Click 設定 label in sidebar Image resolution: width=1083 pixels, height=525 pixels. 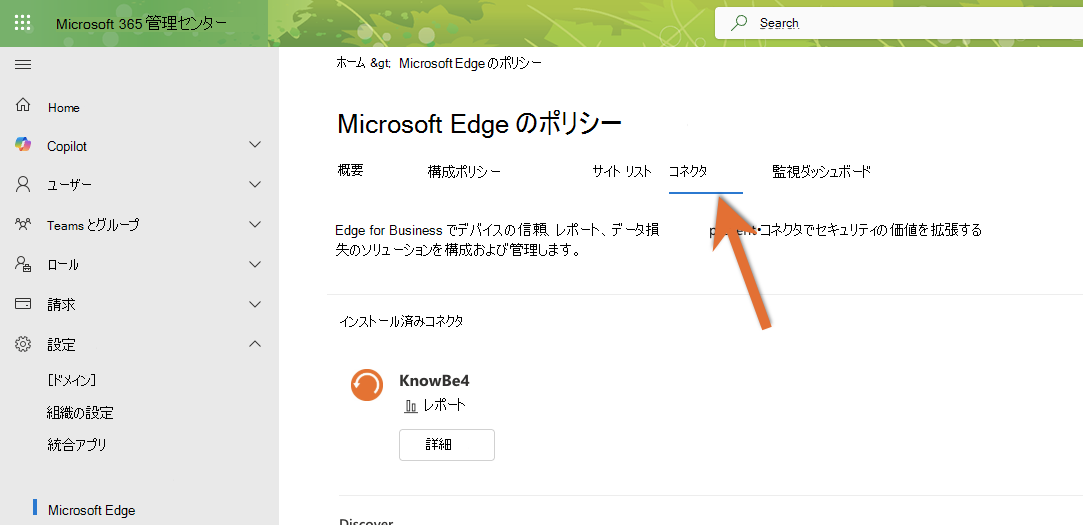[61, 345]
